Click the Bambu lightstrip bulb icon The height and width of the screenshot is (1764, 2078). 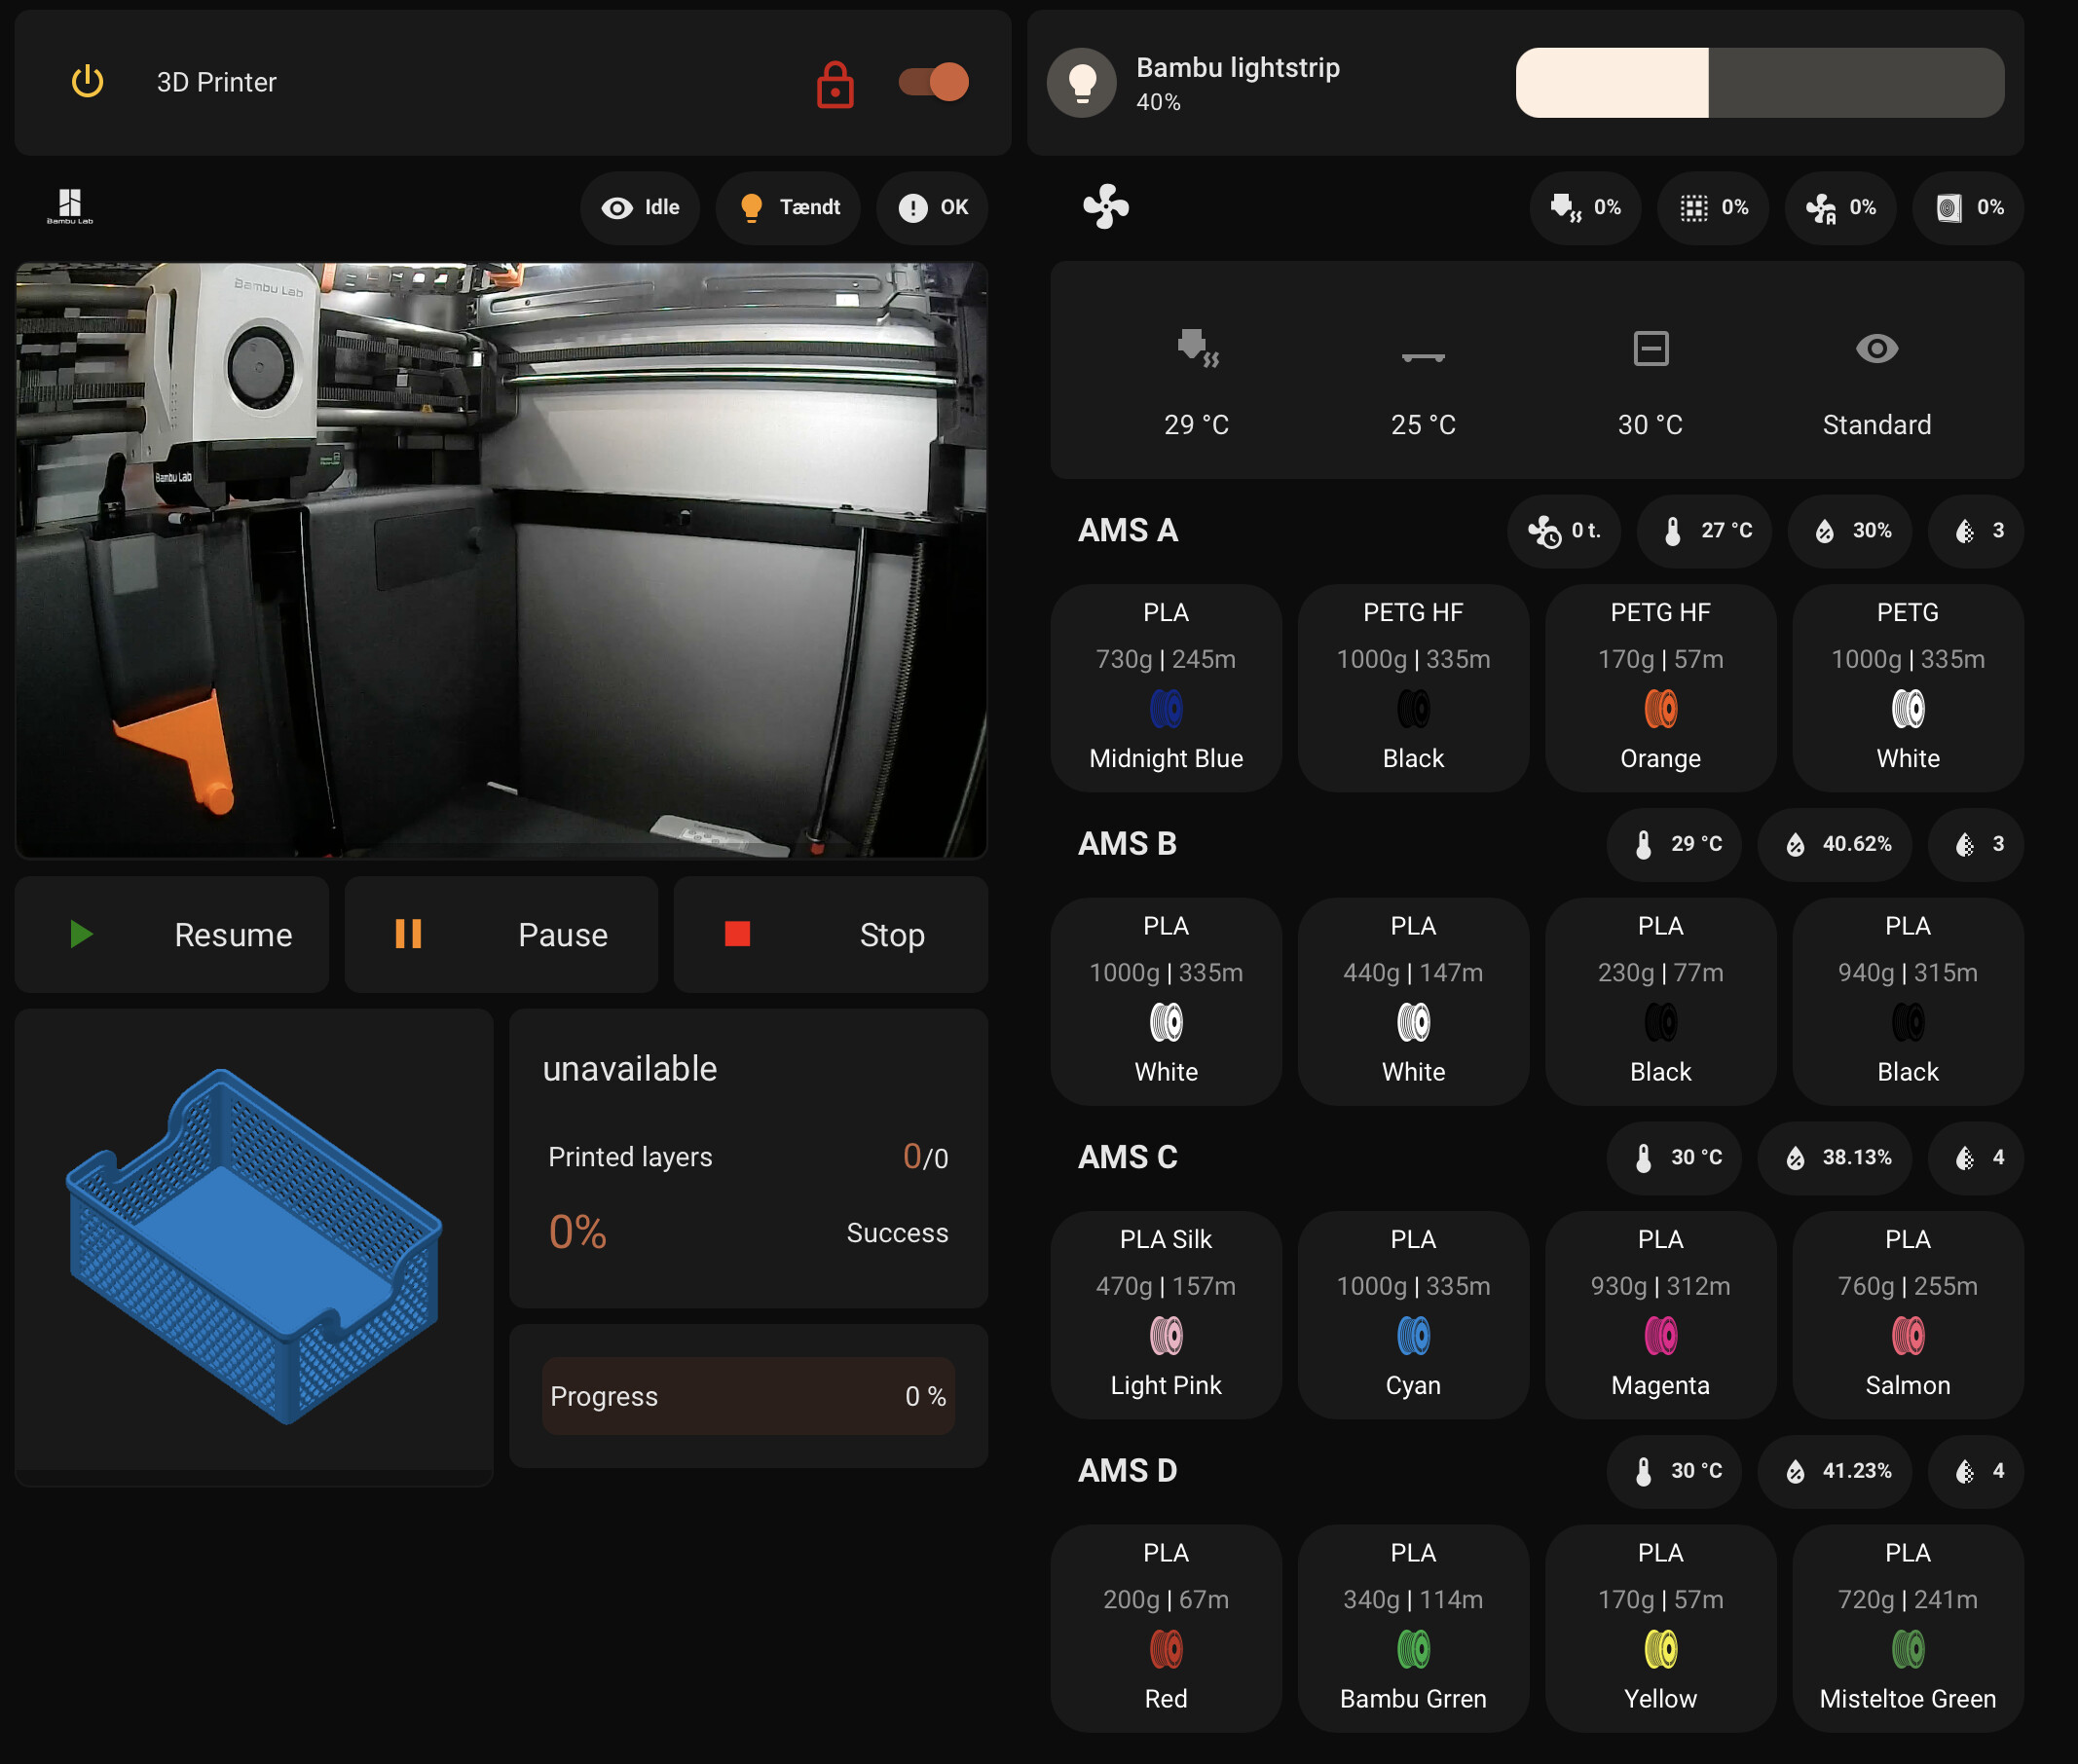coord(1081,82)
